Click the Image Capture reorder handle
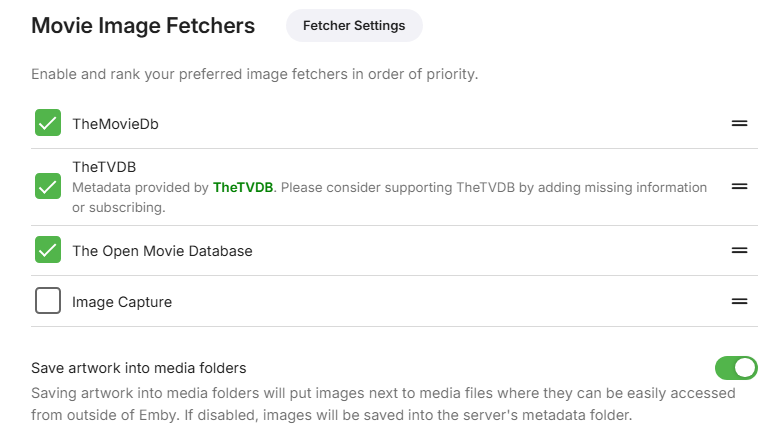The width and height of the screenshot is (781, 436). (x=740, y=301)
